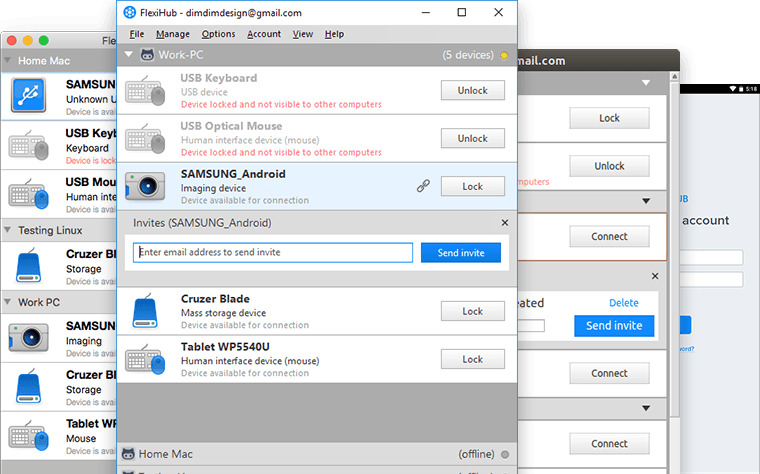Click the invite link icon for SAMSUNG_Android
Screen dimensions: 760x474
[423, 186]
